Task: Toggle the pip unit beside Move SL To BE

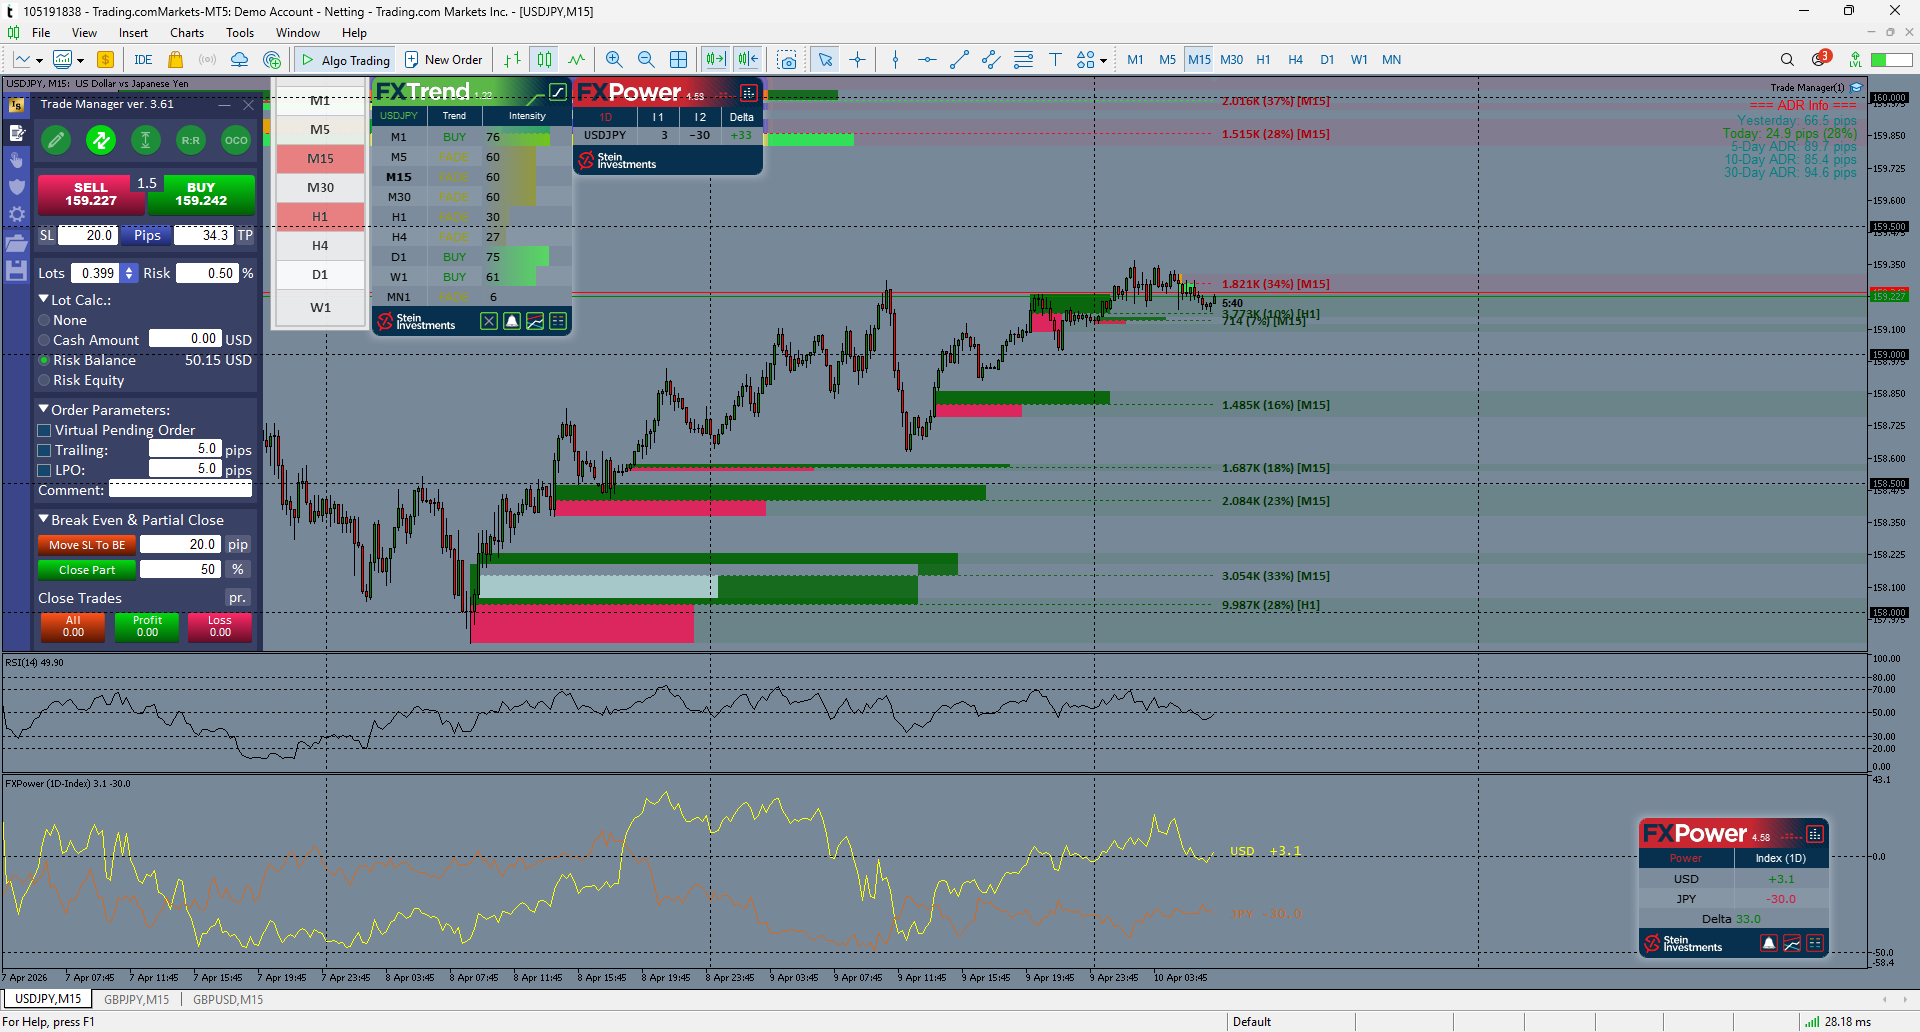Action: [x=238, y=545]
